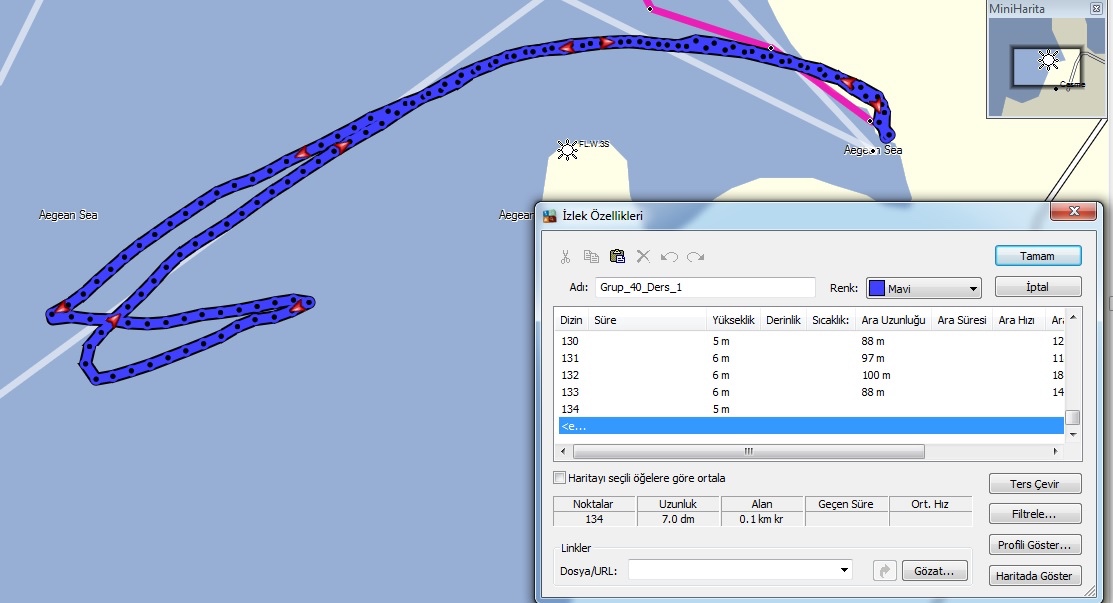The width and height of the screenshot is (1113, 603).
Task: Click the down arrow of the track table's vertical scrollbar
Action: pos(1073,434)
